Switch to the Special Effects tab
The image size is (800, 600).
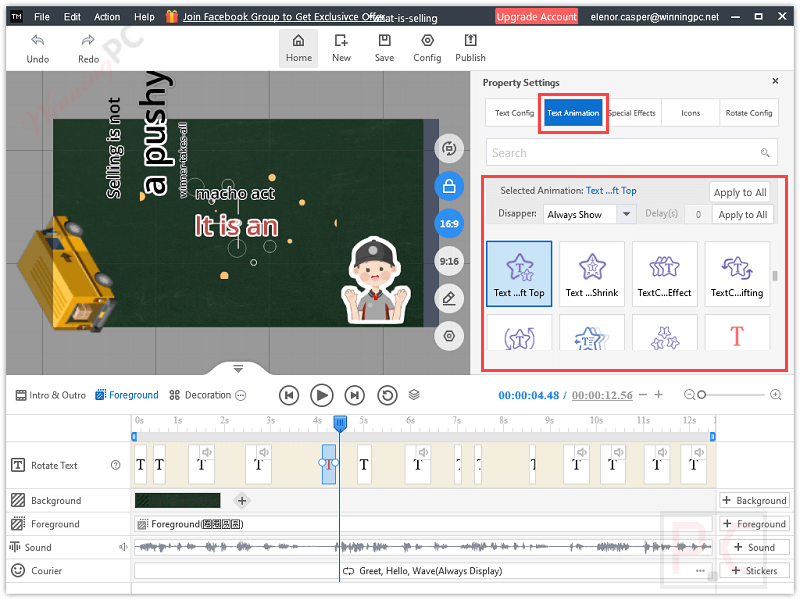632,113
